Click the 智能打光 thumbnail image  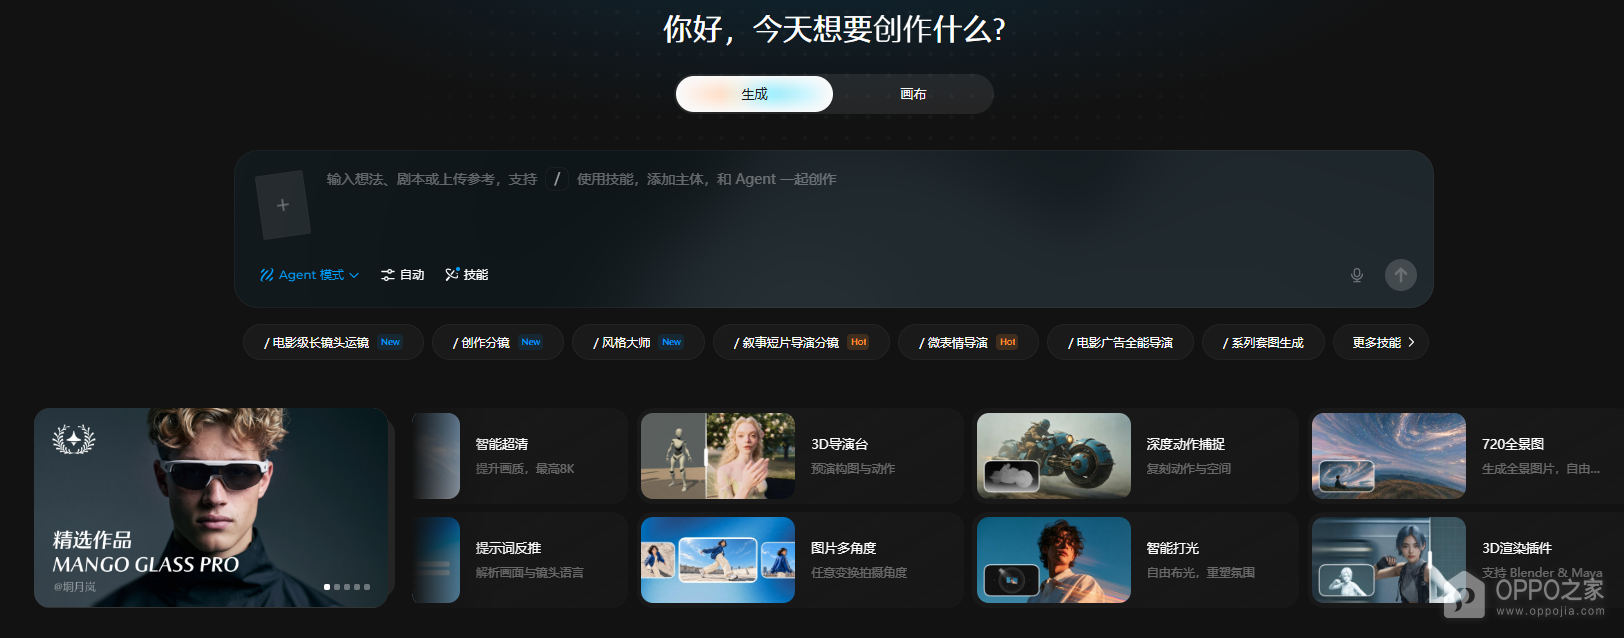point(1054,560)
